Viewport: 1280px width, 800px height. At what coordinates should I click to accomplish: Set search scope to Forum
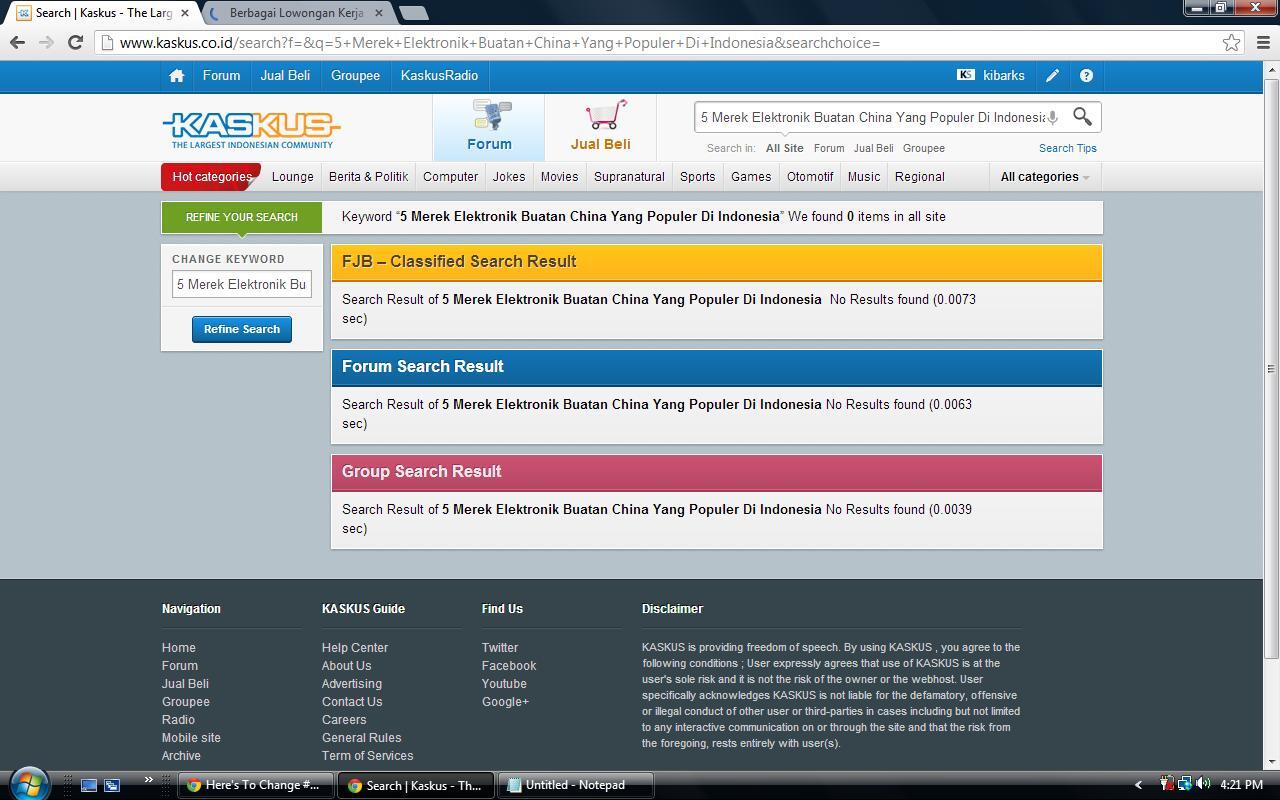(829, 148)
